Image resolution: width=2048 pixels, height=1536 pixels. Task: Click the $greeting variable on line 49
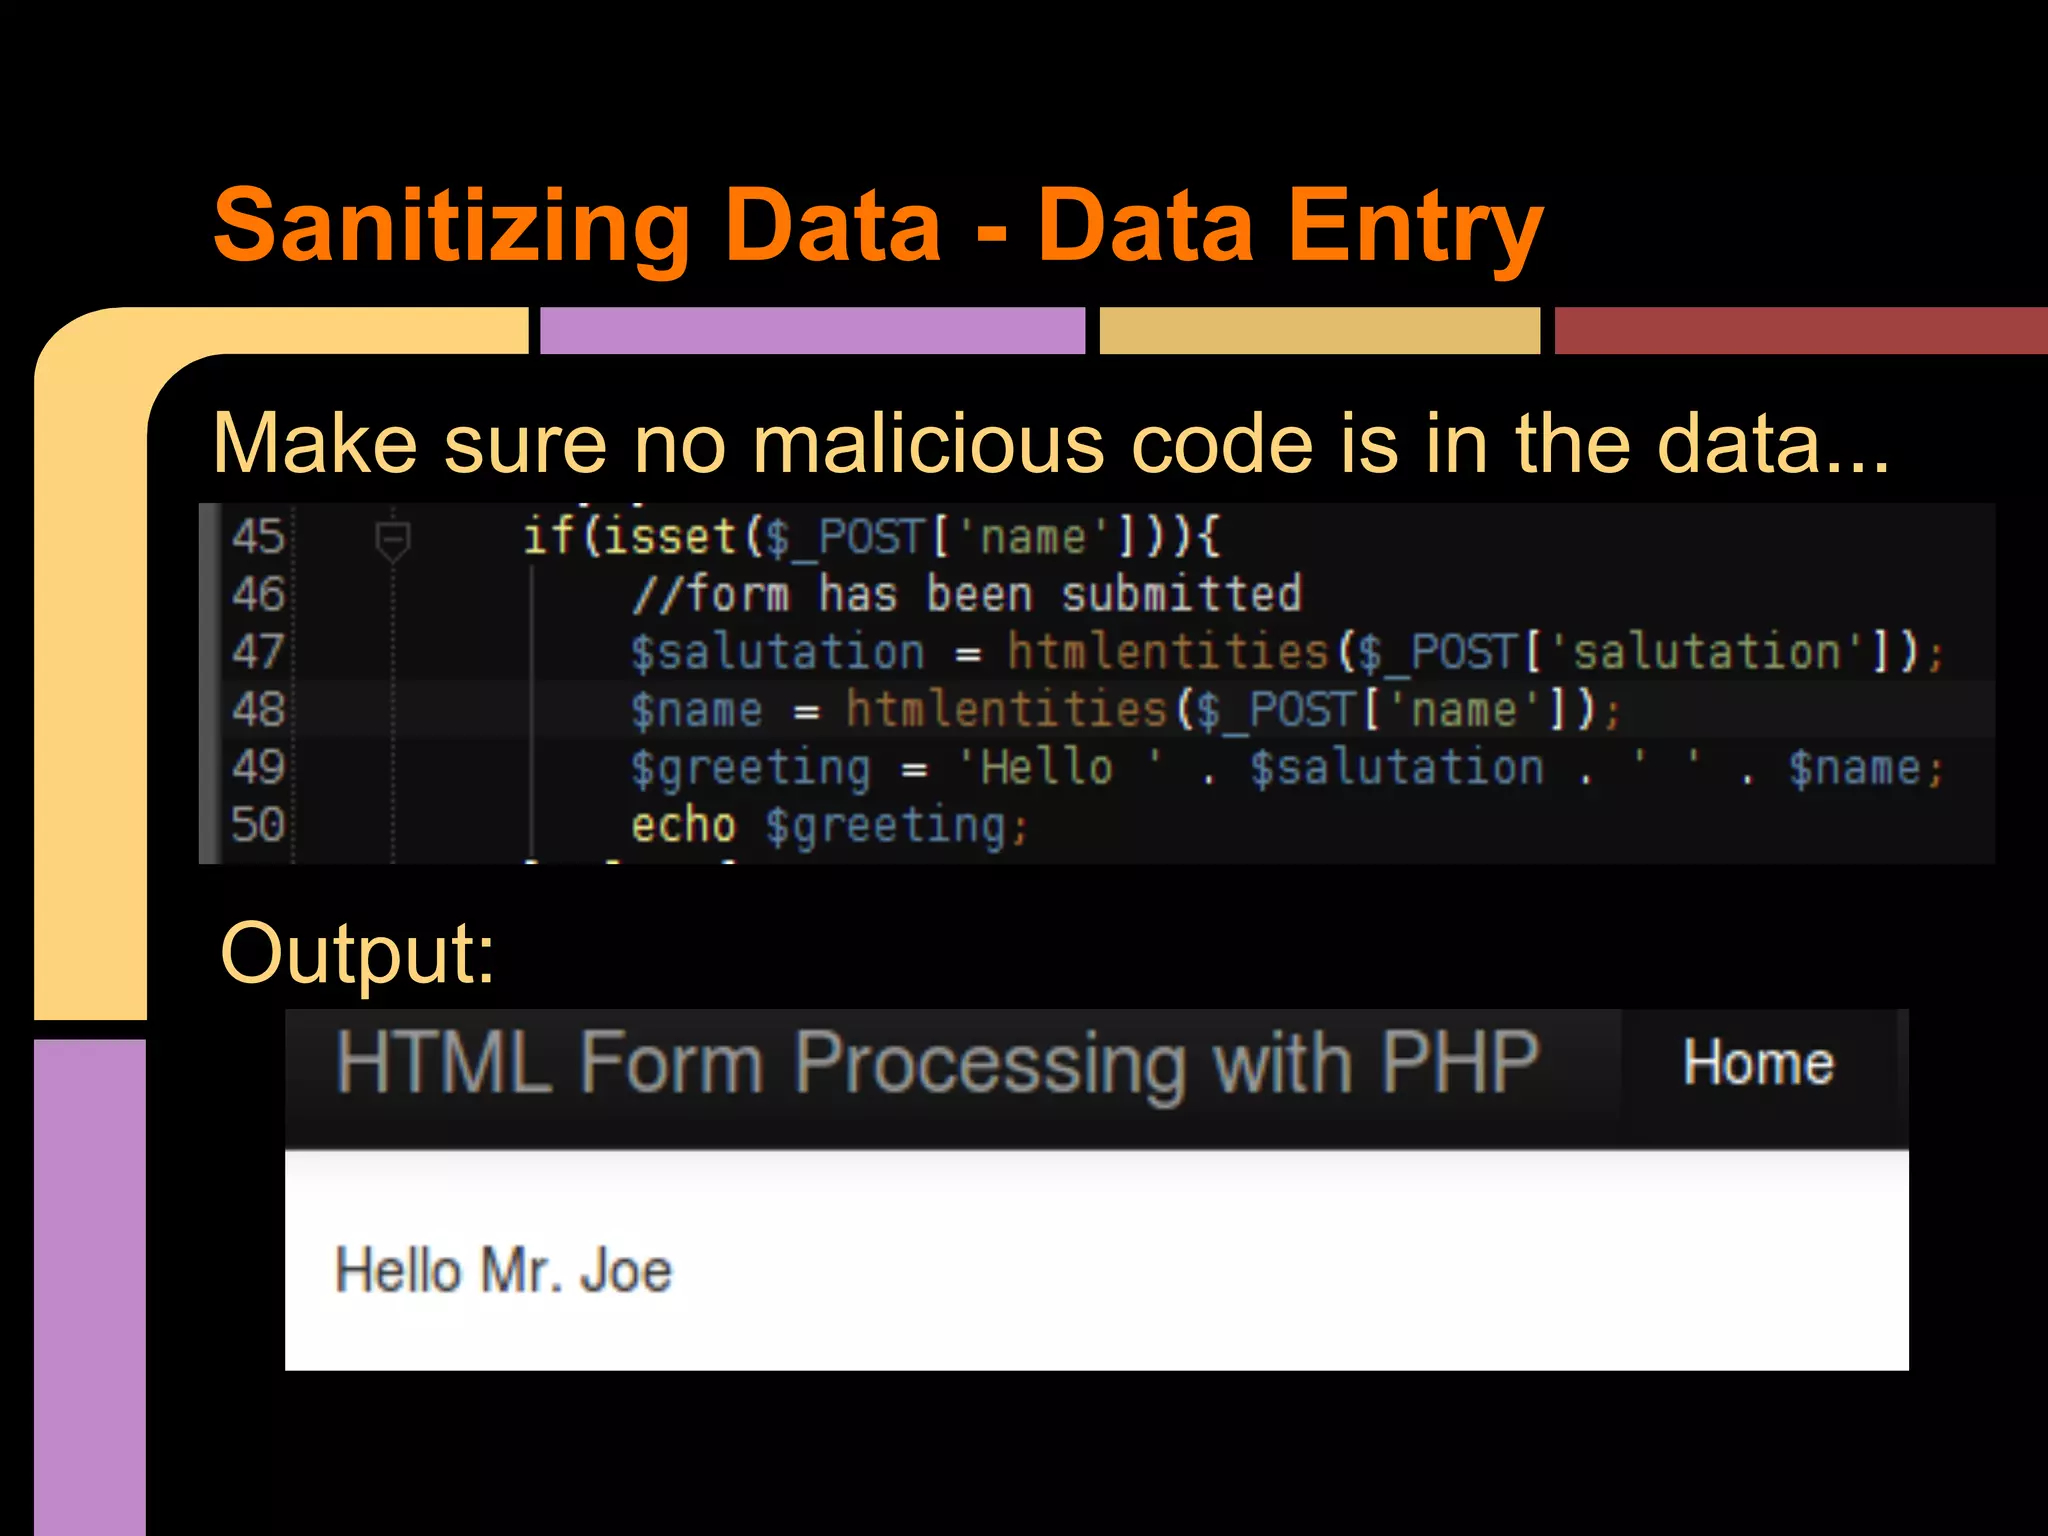[x=750, y=768]
